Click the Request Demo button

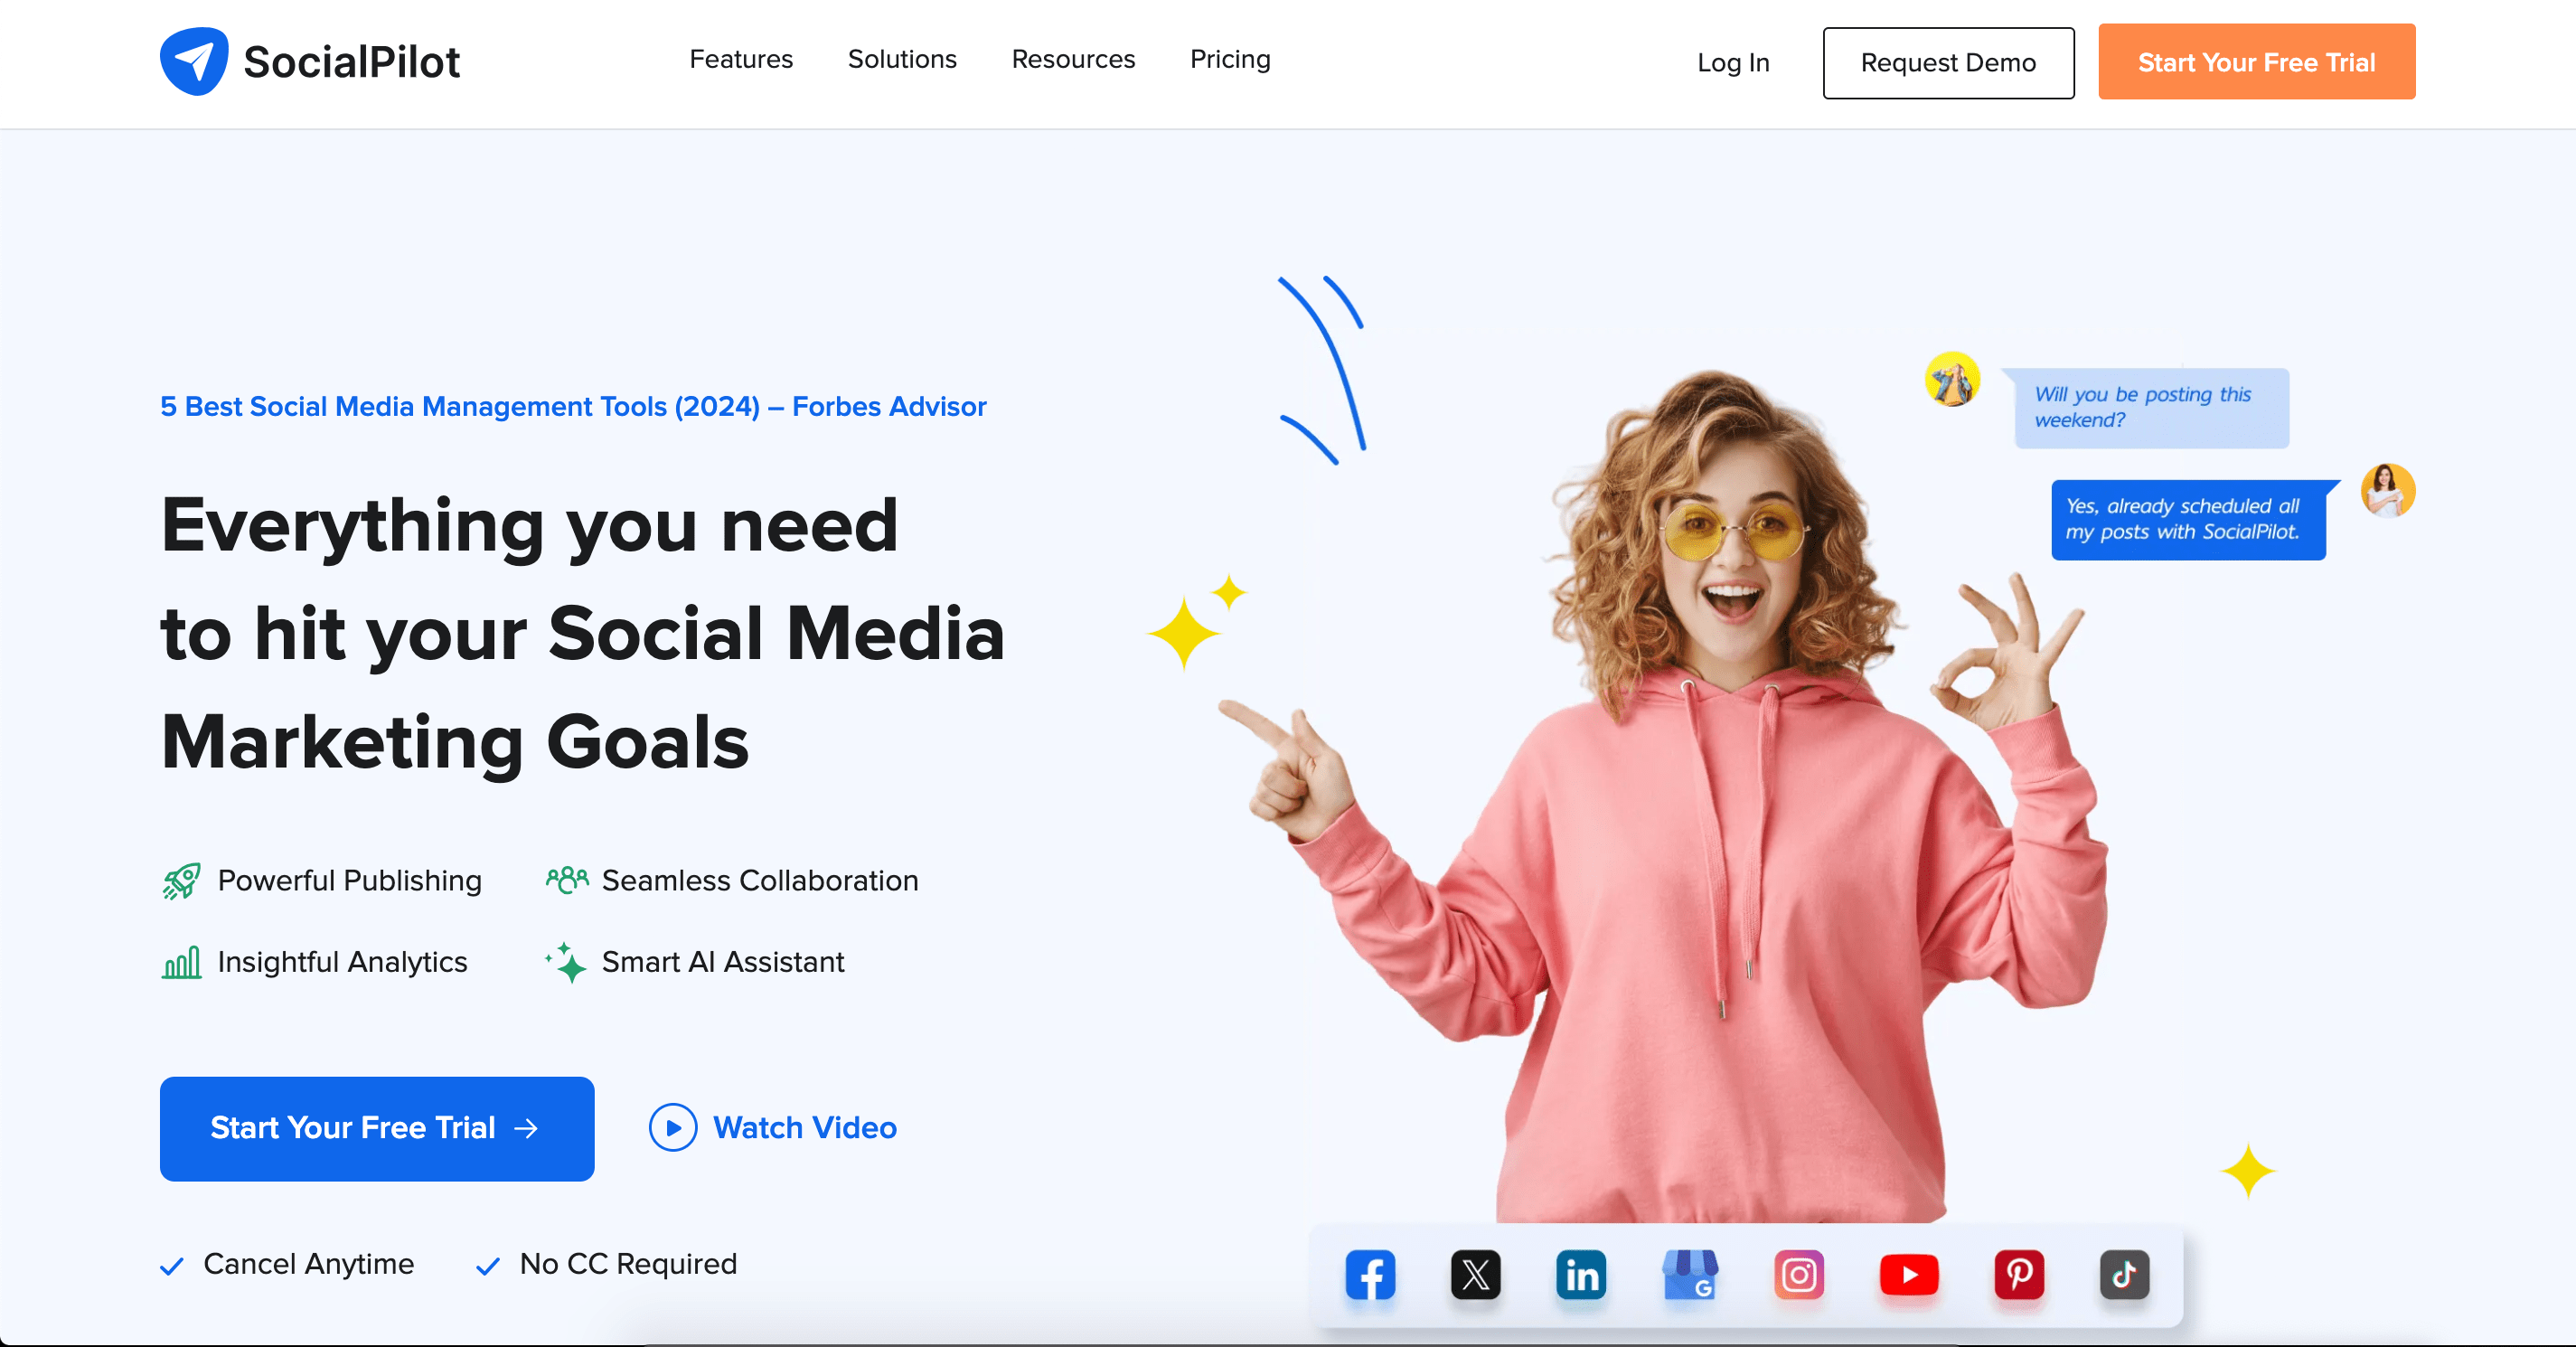click(x=1949, y=61)
